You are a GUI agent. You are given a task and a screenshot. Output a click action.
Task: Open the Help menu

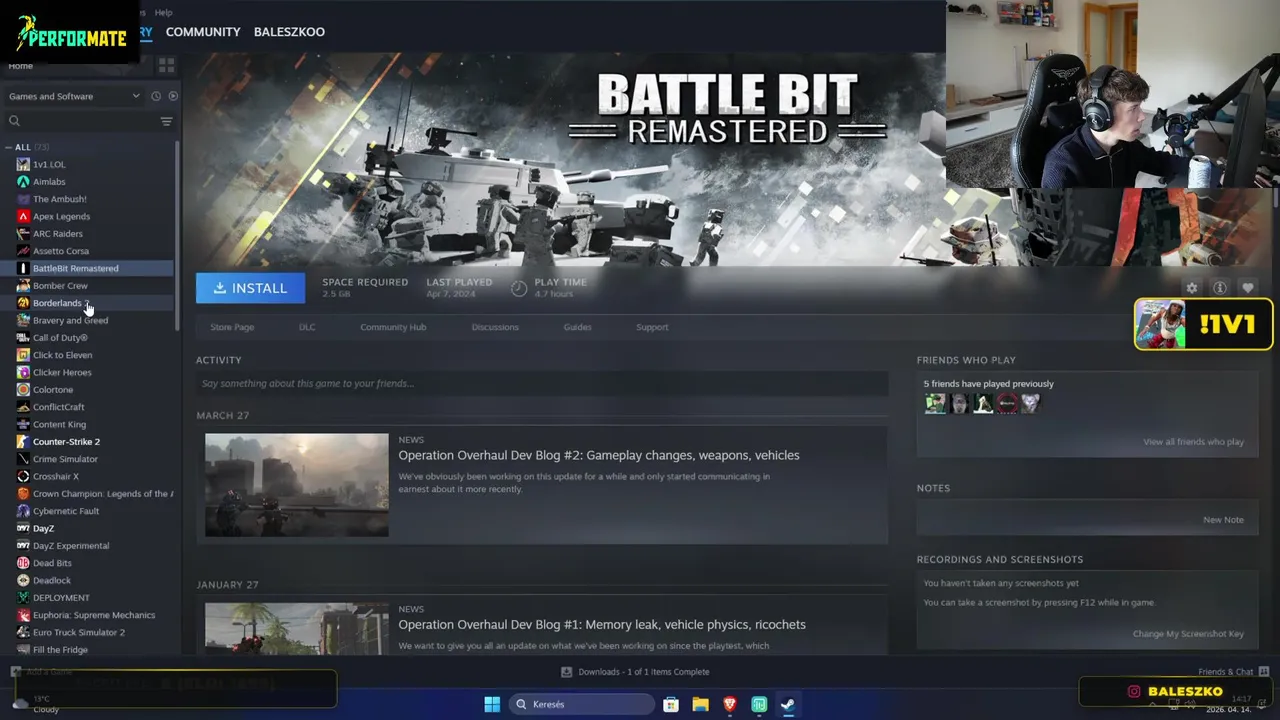164,13
